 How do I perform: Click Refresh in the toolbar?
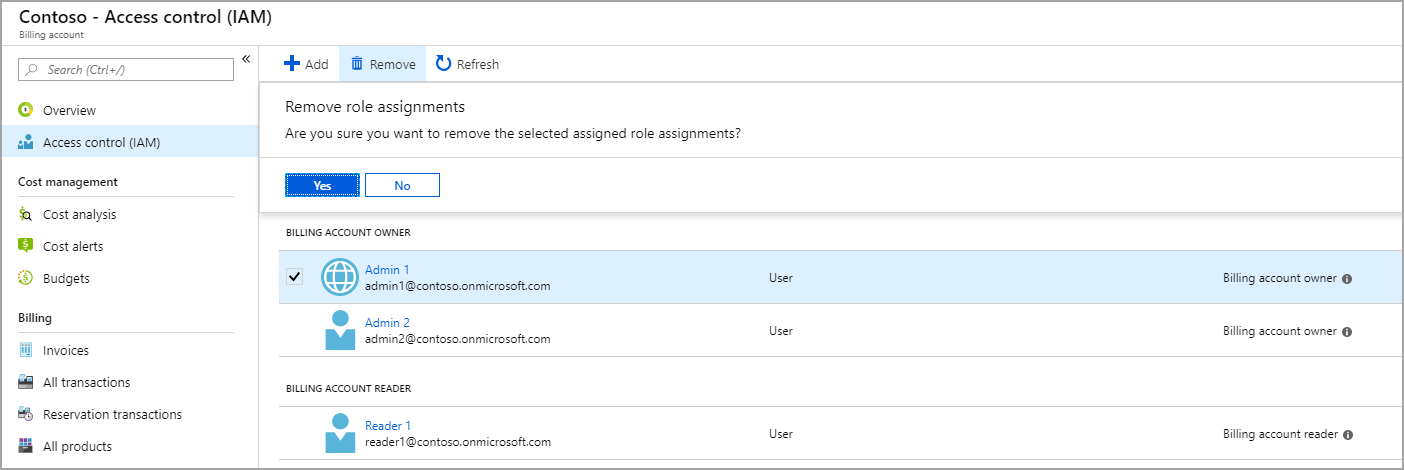[467, 64]
